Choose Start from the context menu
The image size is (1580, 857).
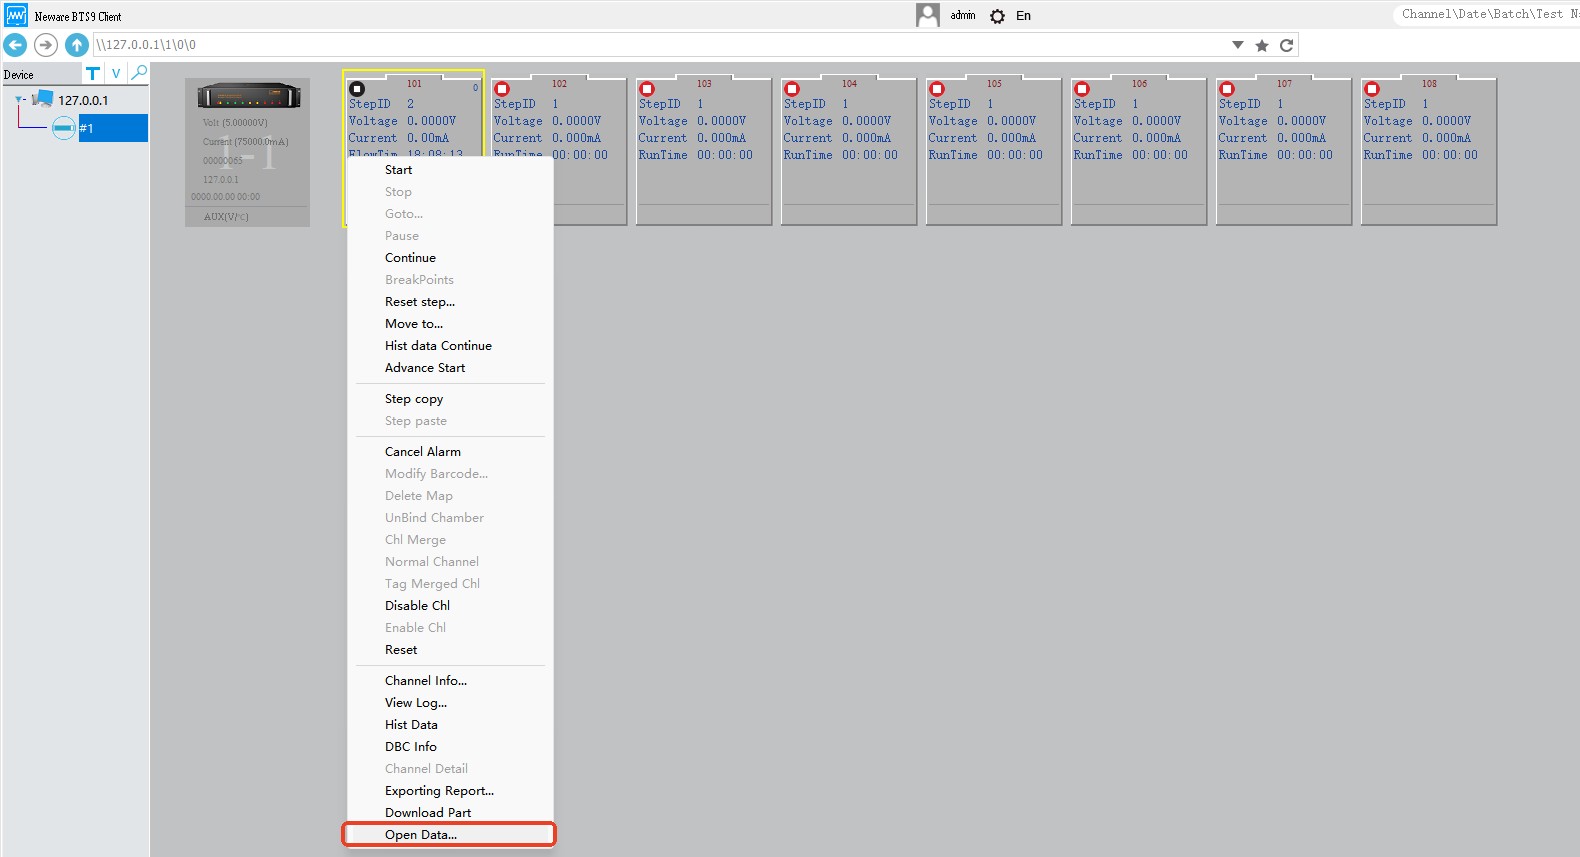tap(450, 170)
